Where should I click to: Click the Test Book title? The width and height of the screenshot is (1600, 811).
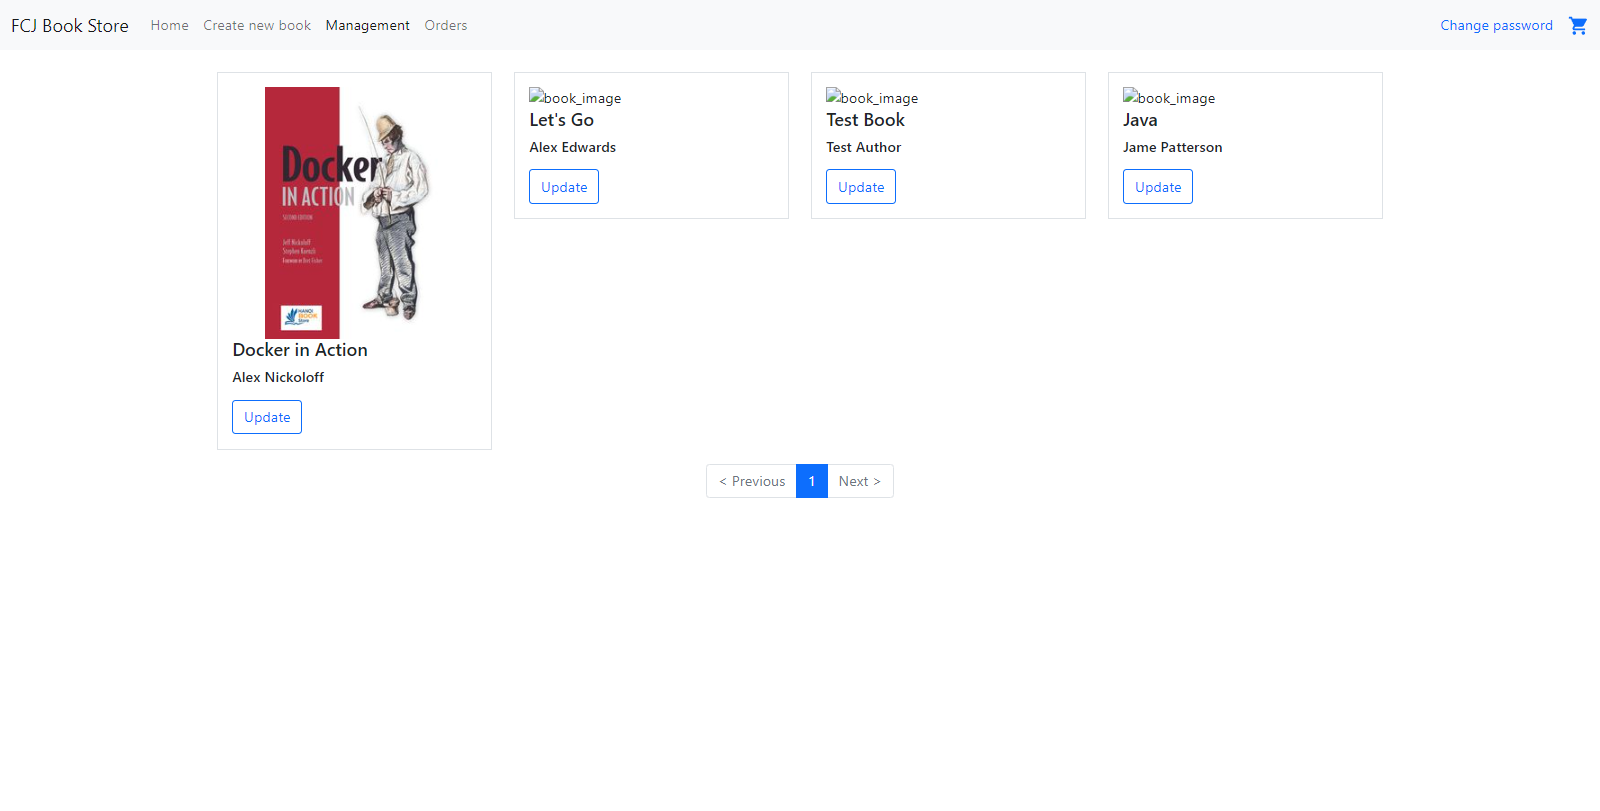(866, 120)
